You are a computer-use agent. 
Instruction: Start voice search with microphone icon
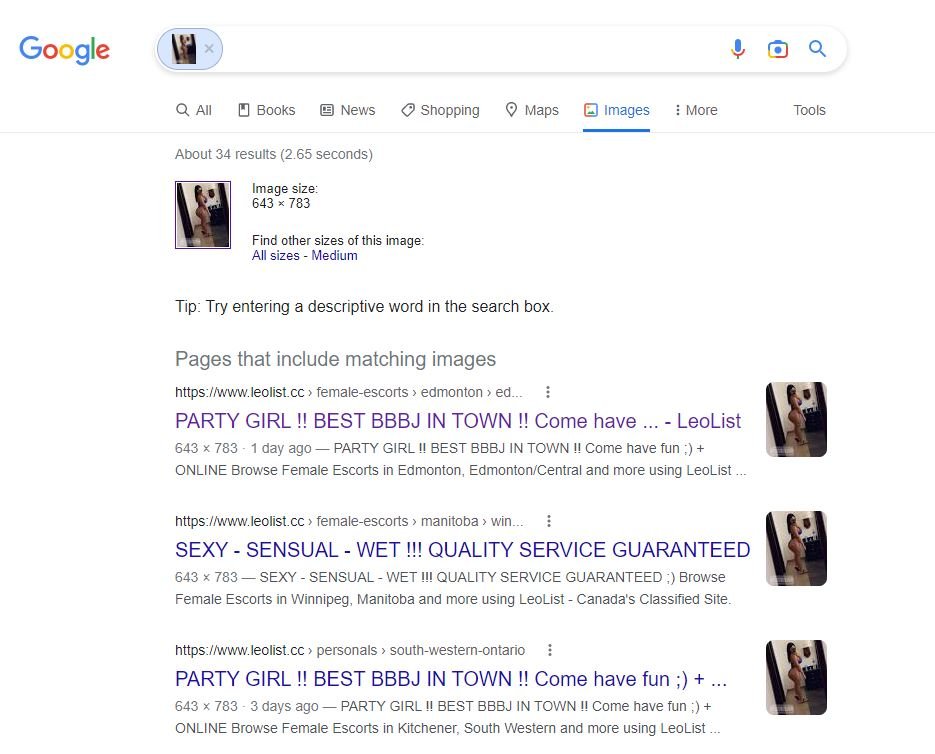pyautogui.click(x=738, y=49)
